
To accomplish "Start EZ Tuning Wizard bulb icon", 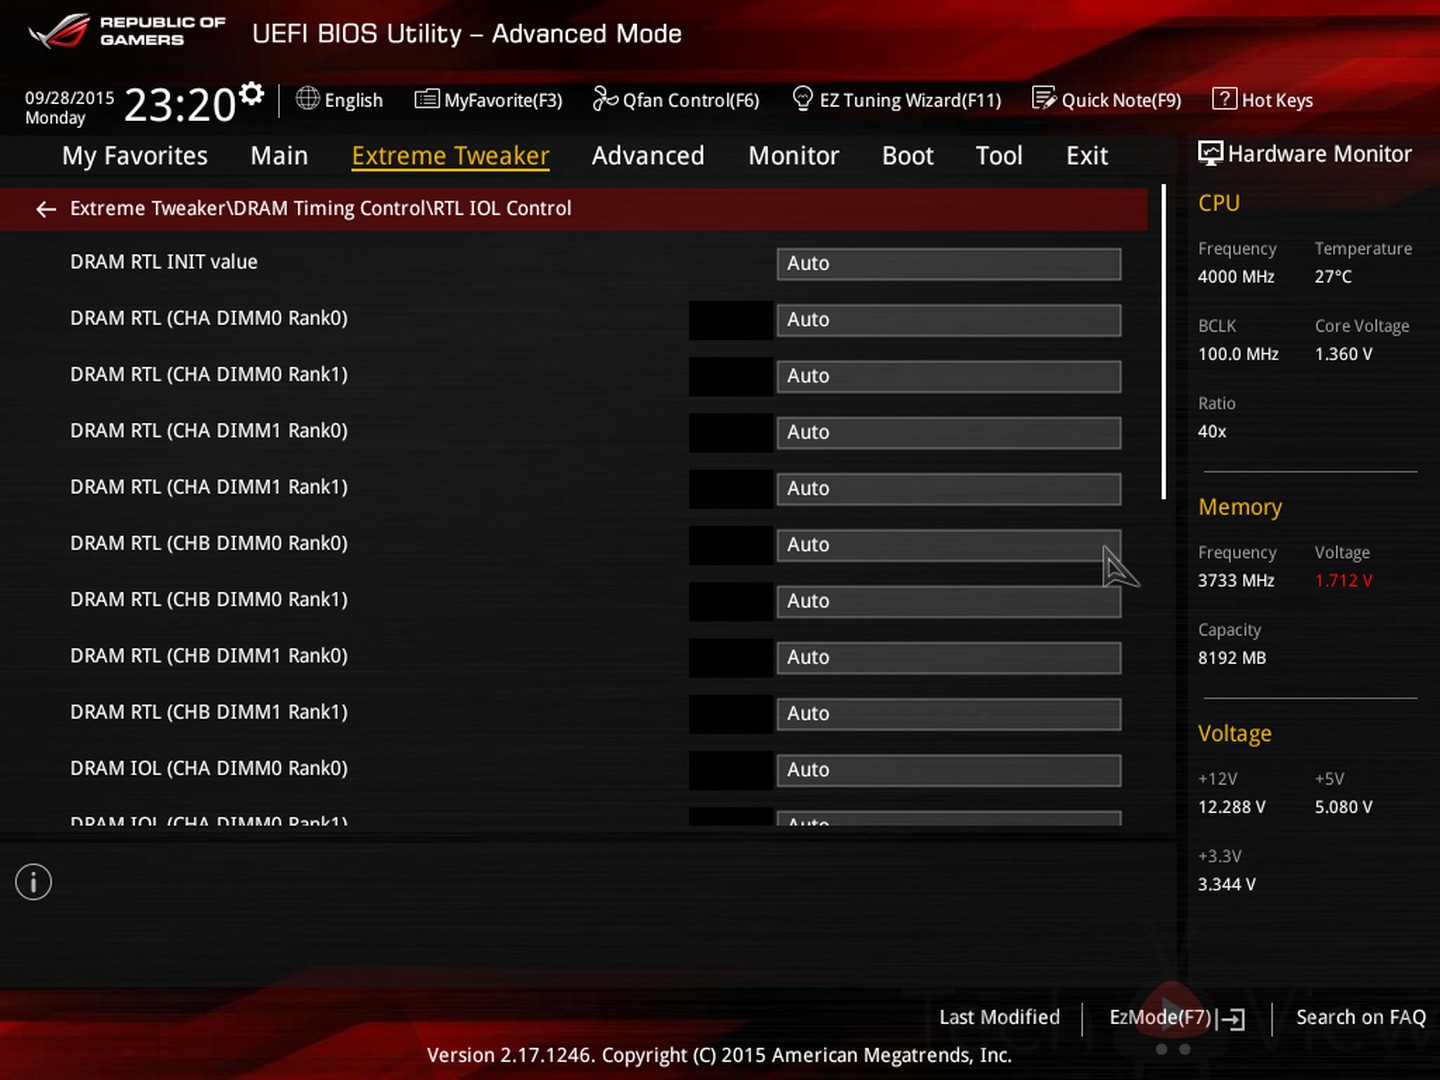I will [x=802, y=98].
